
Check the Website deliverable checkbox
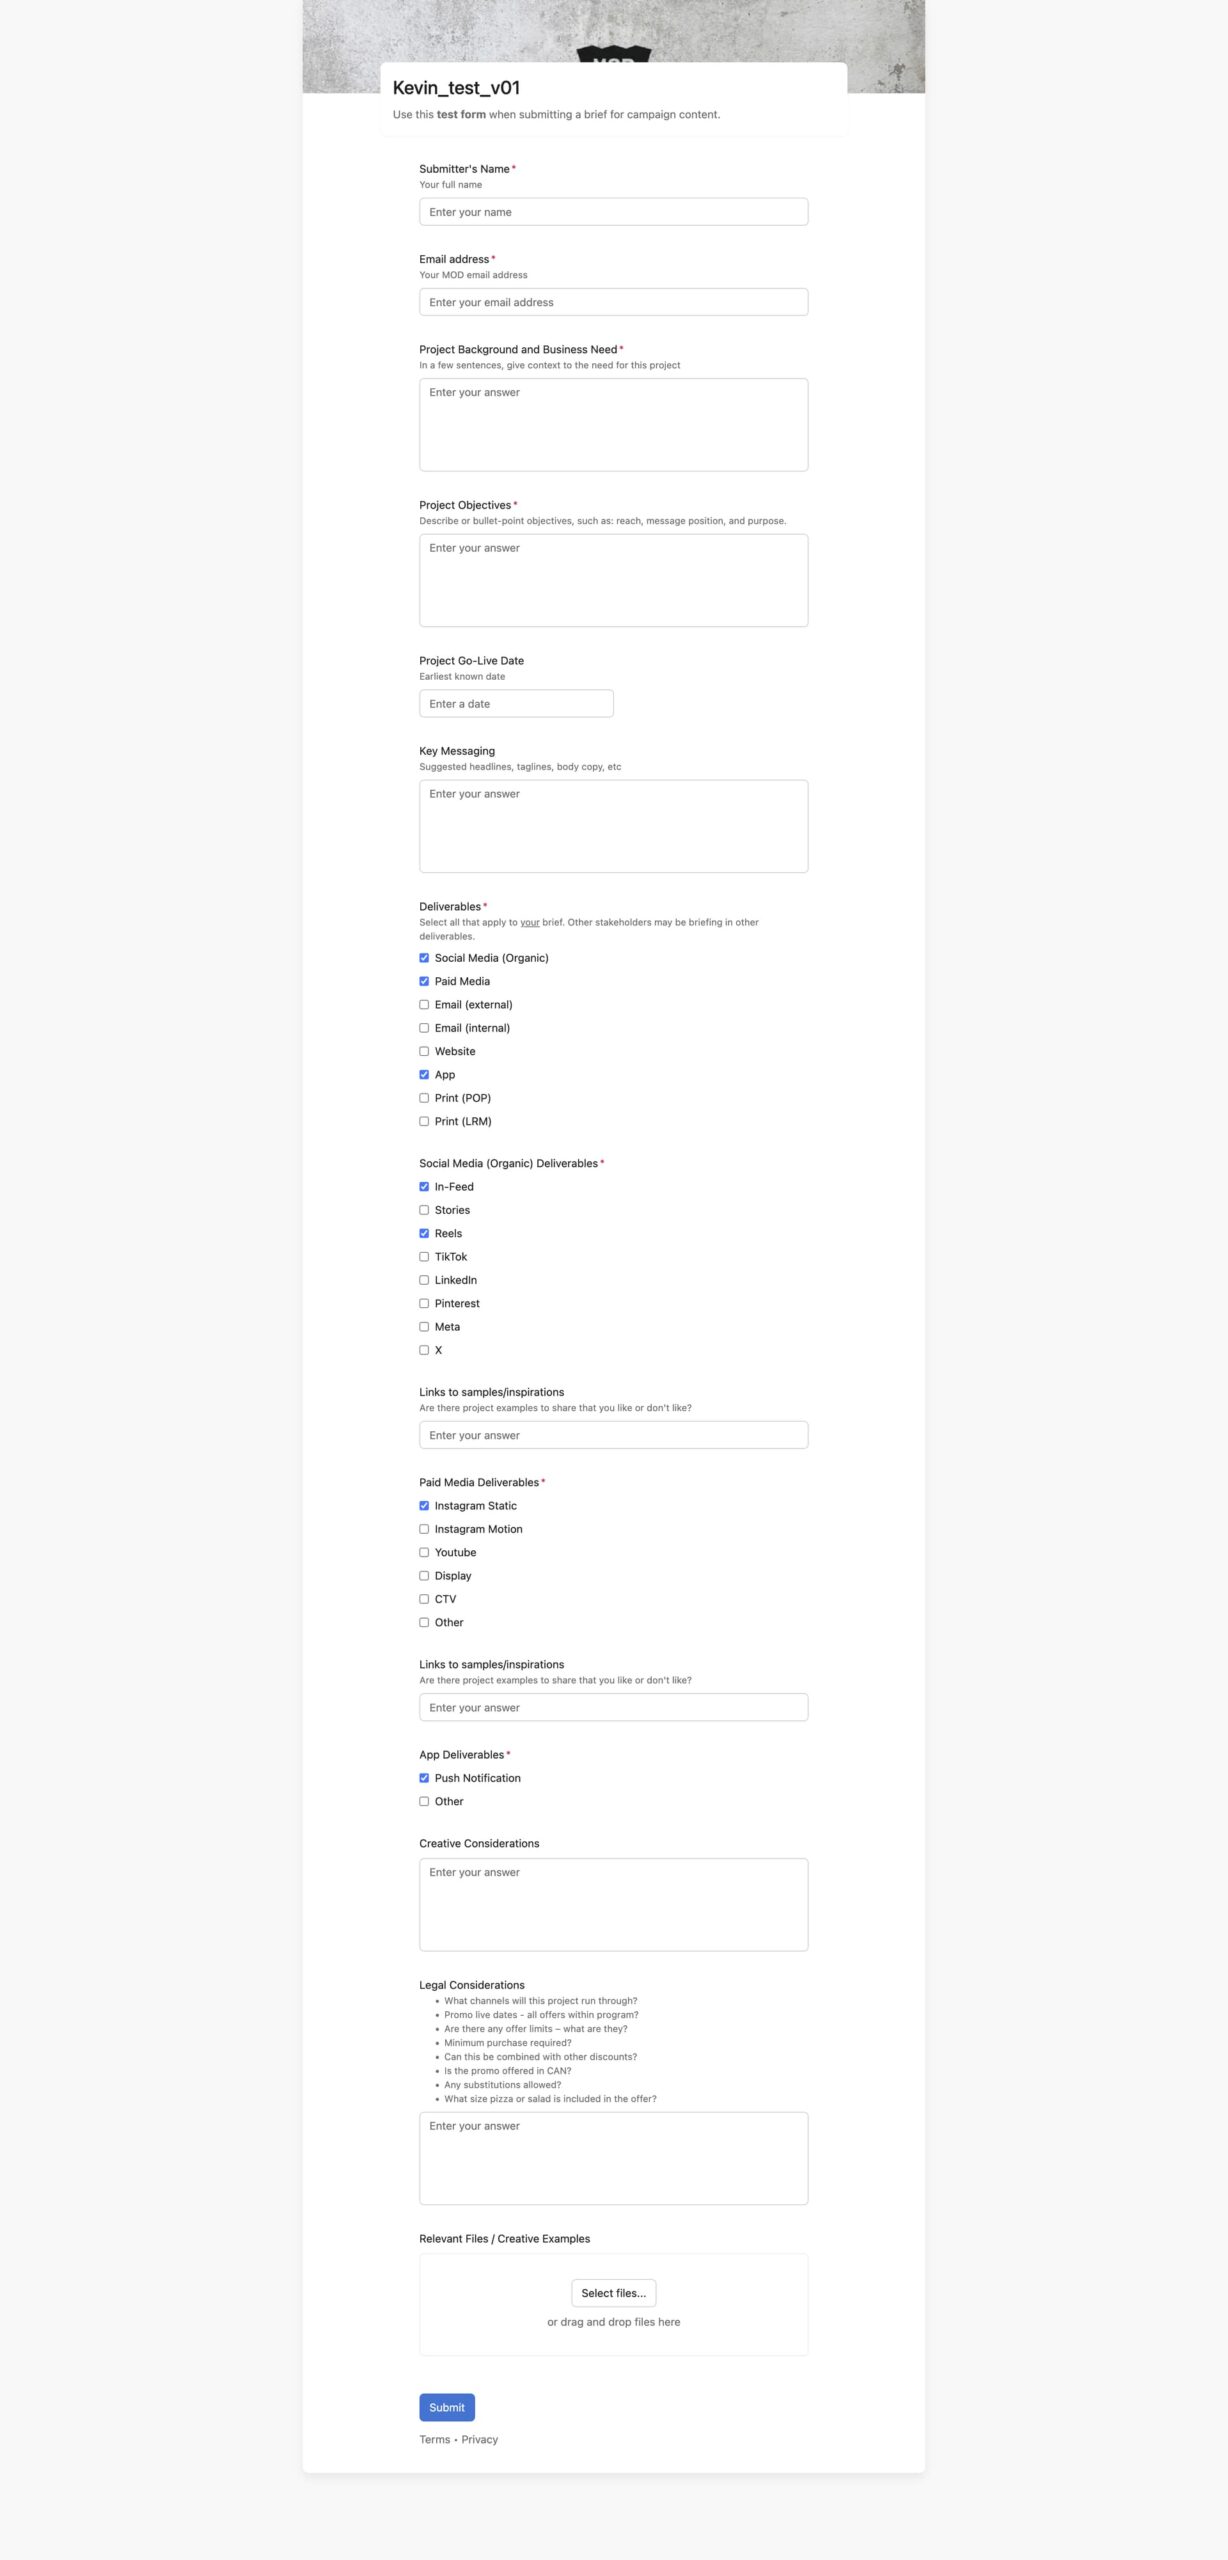[x=424, y=1052]
